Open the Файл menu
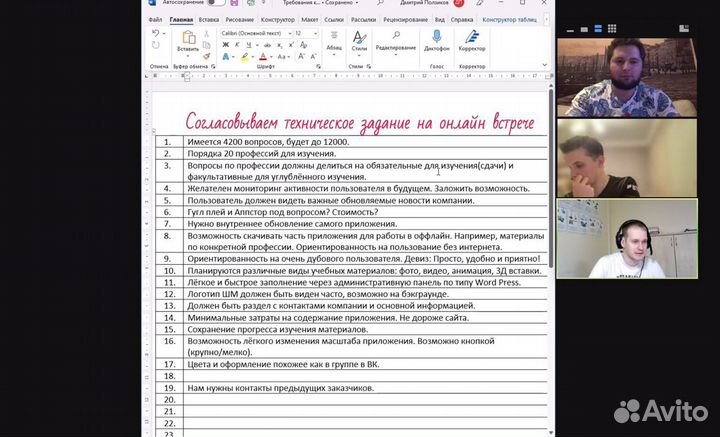This screenshot has height=437, width=720. [x=155, y=19]
